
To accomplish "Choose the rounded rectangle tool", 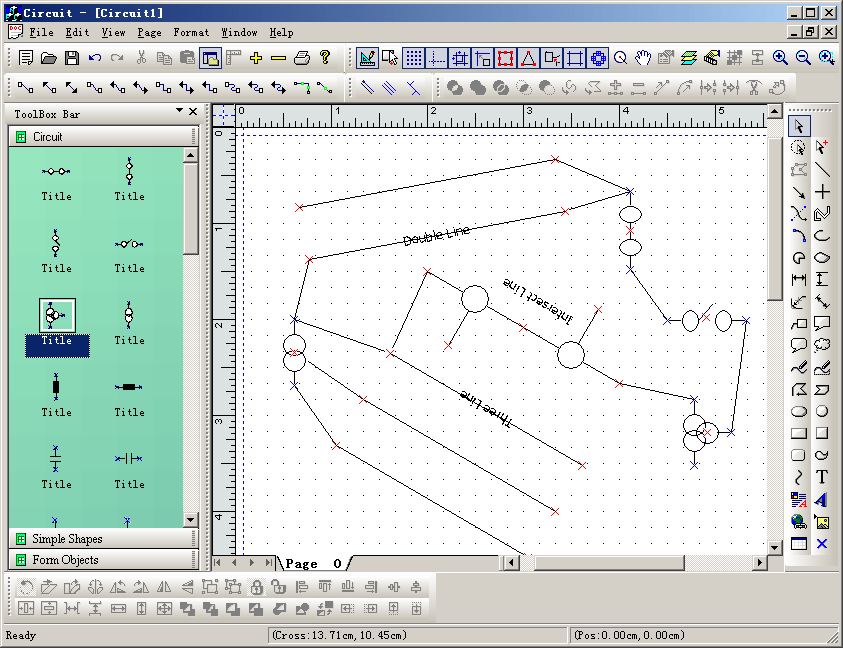I will click(799, 455).
